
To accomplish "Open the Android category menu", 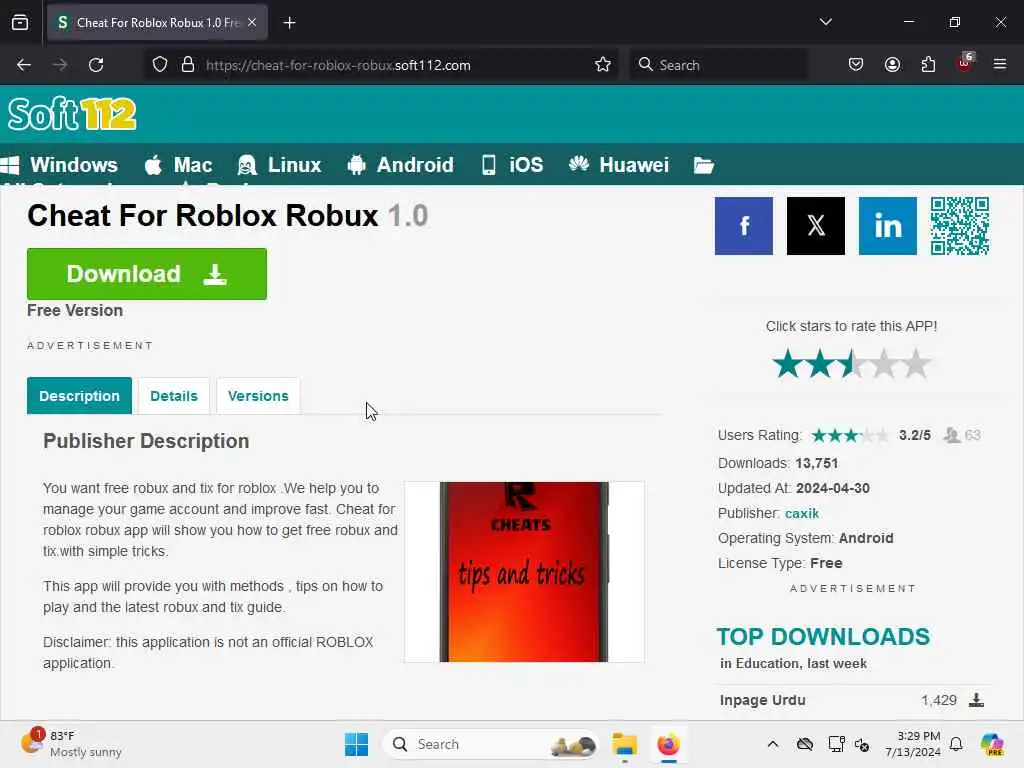I will (400, 165).
